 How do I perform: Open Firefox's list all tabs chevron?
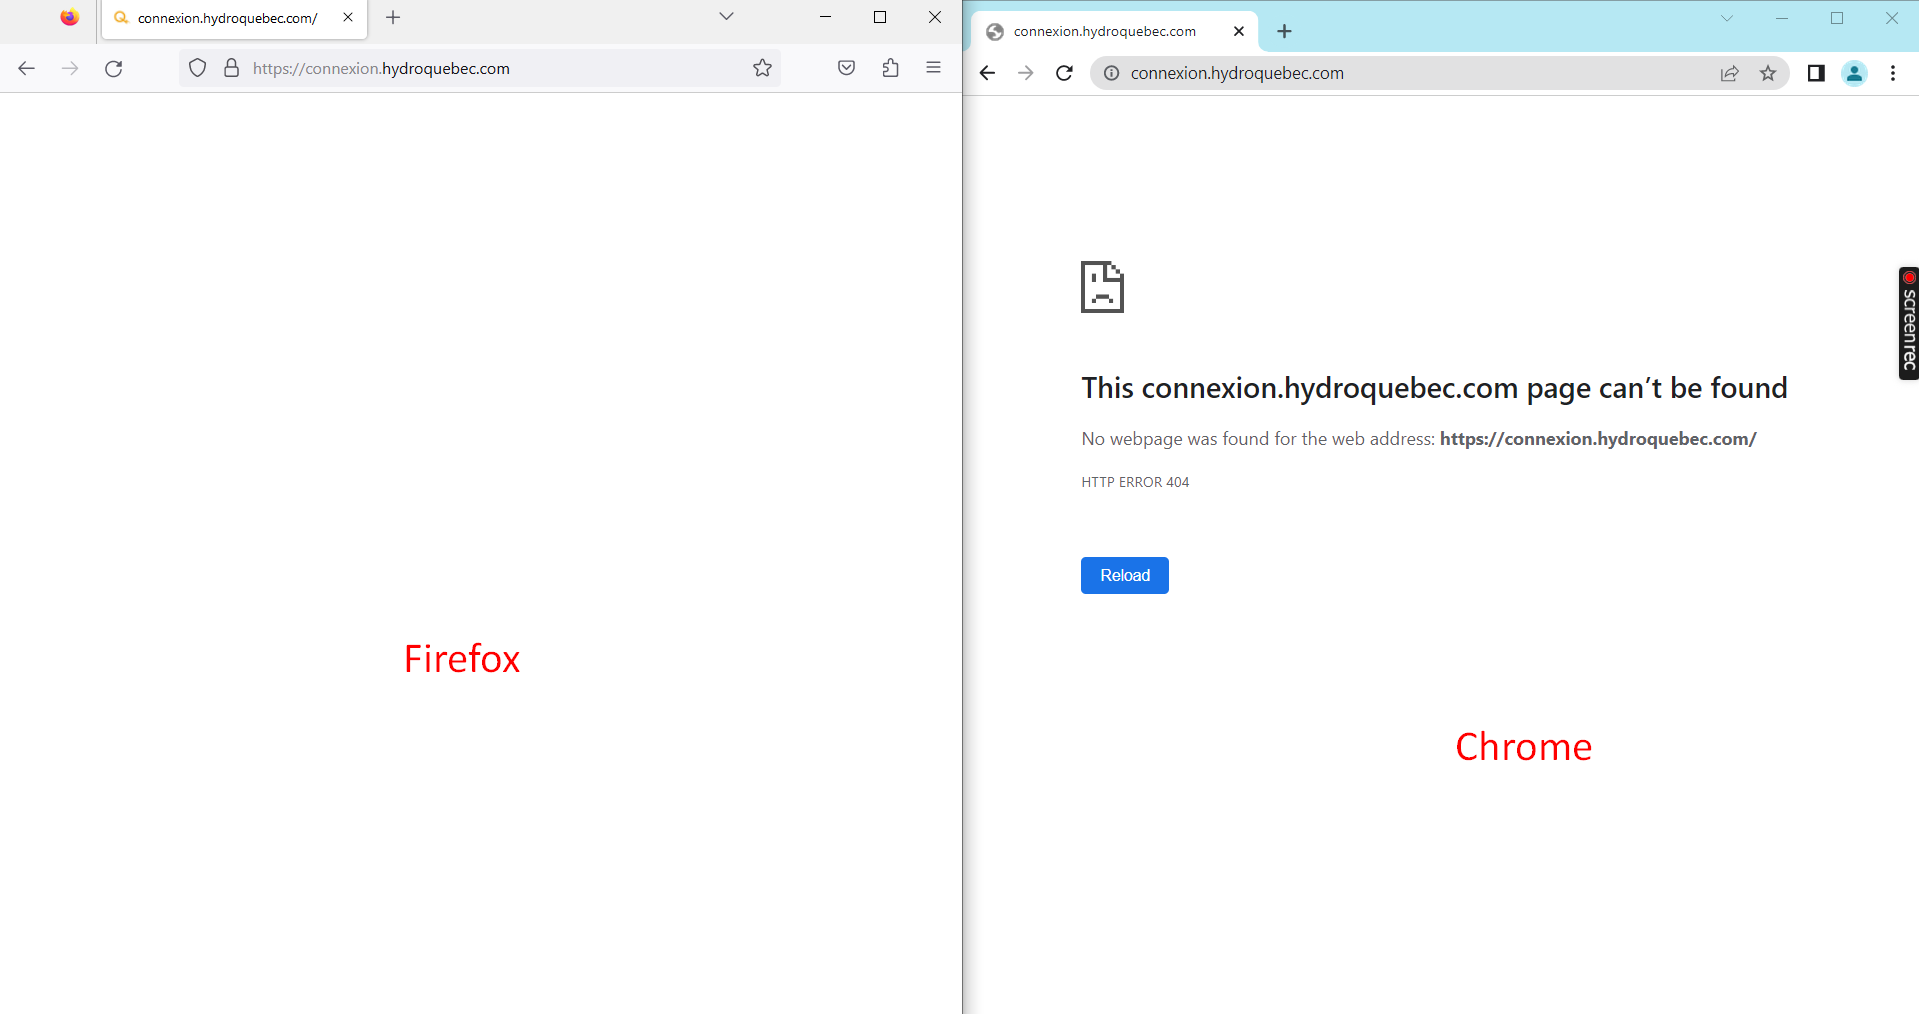[725, 17]
